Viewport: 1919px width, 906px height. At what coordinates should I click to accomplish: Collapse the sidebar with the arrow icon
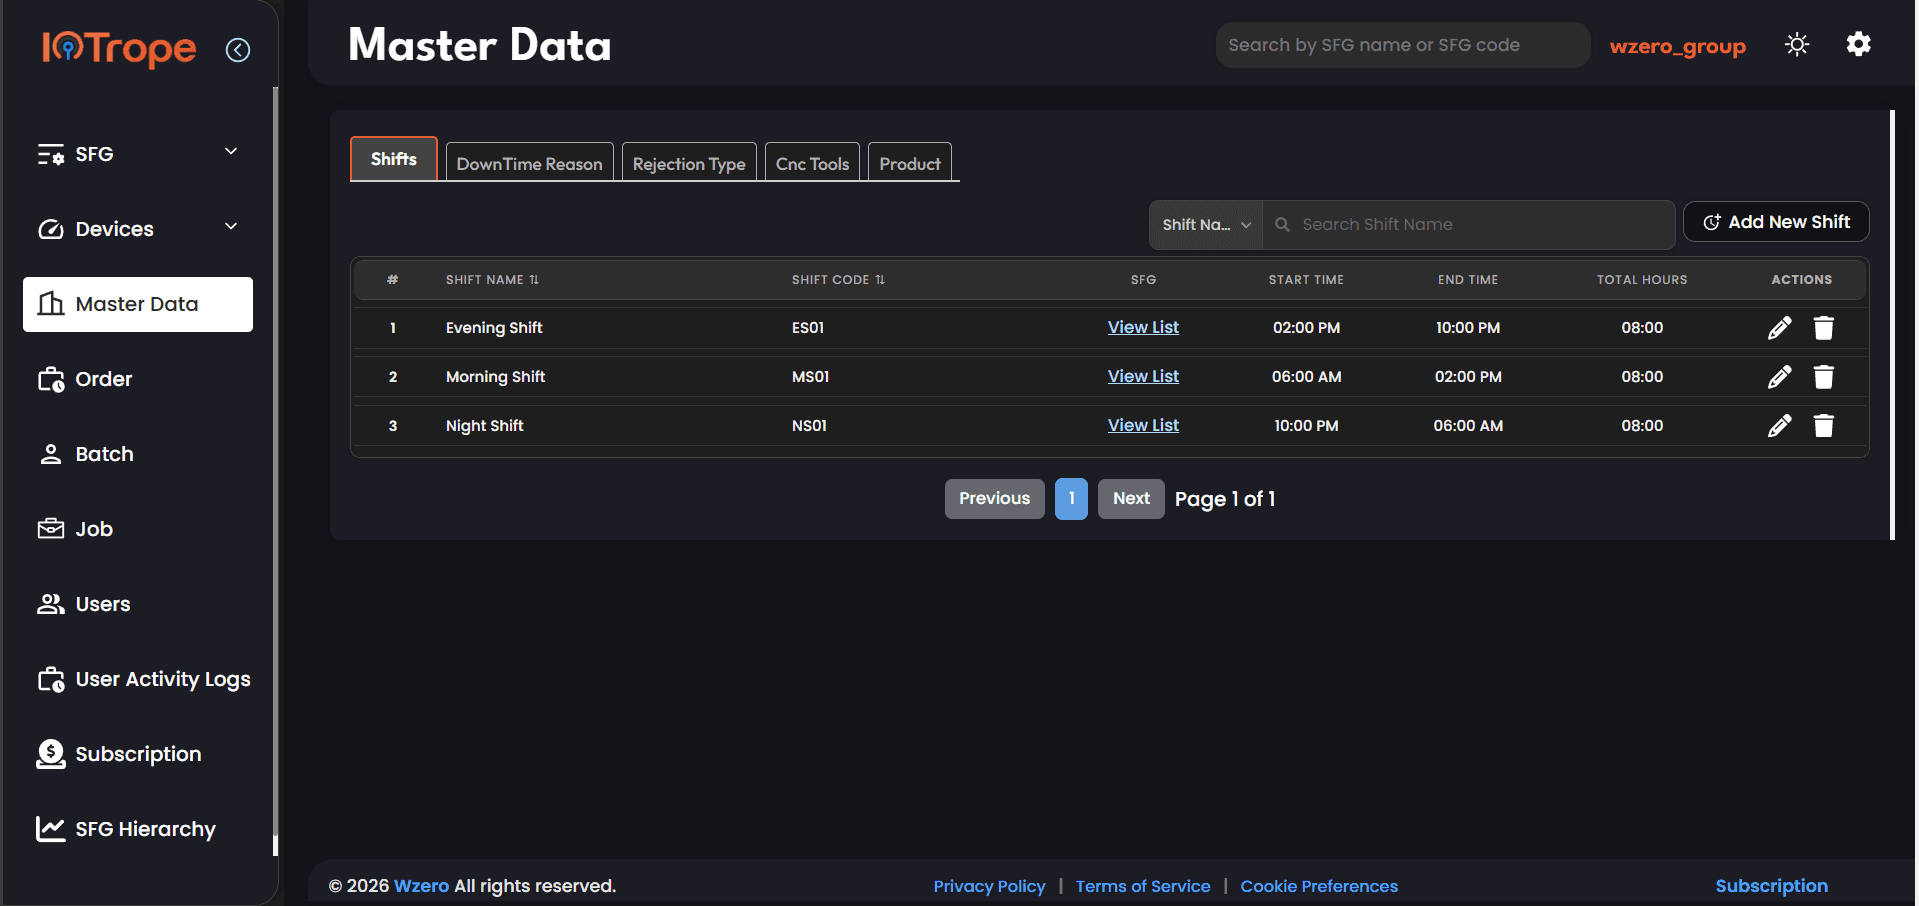pos(238,50)
